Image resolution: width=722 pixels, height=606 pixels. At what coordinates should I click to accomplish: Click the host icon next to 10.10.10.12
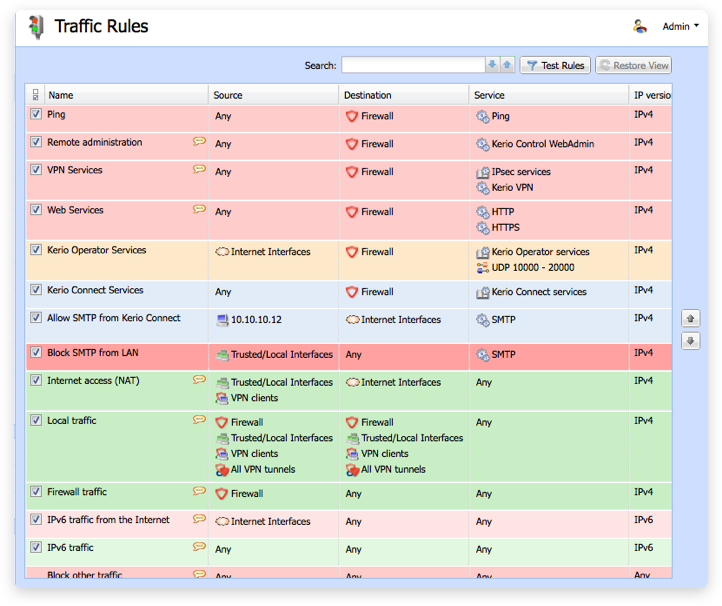click(222, 320)
